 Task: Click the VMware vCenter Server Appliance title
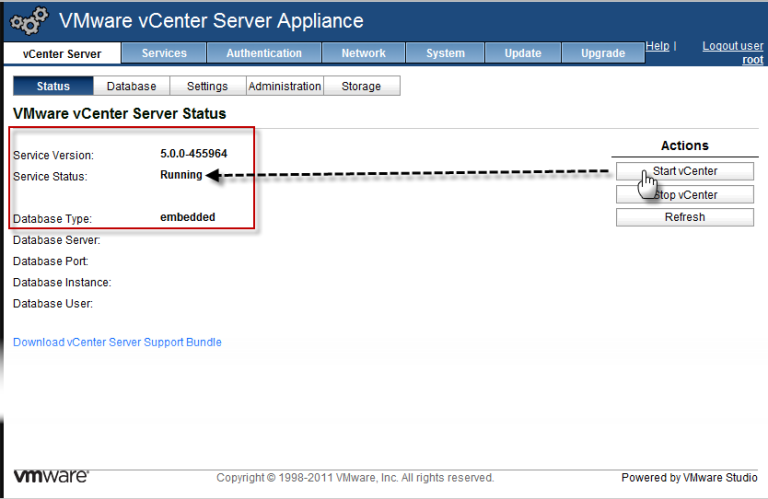point(211,21)
